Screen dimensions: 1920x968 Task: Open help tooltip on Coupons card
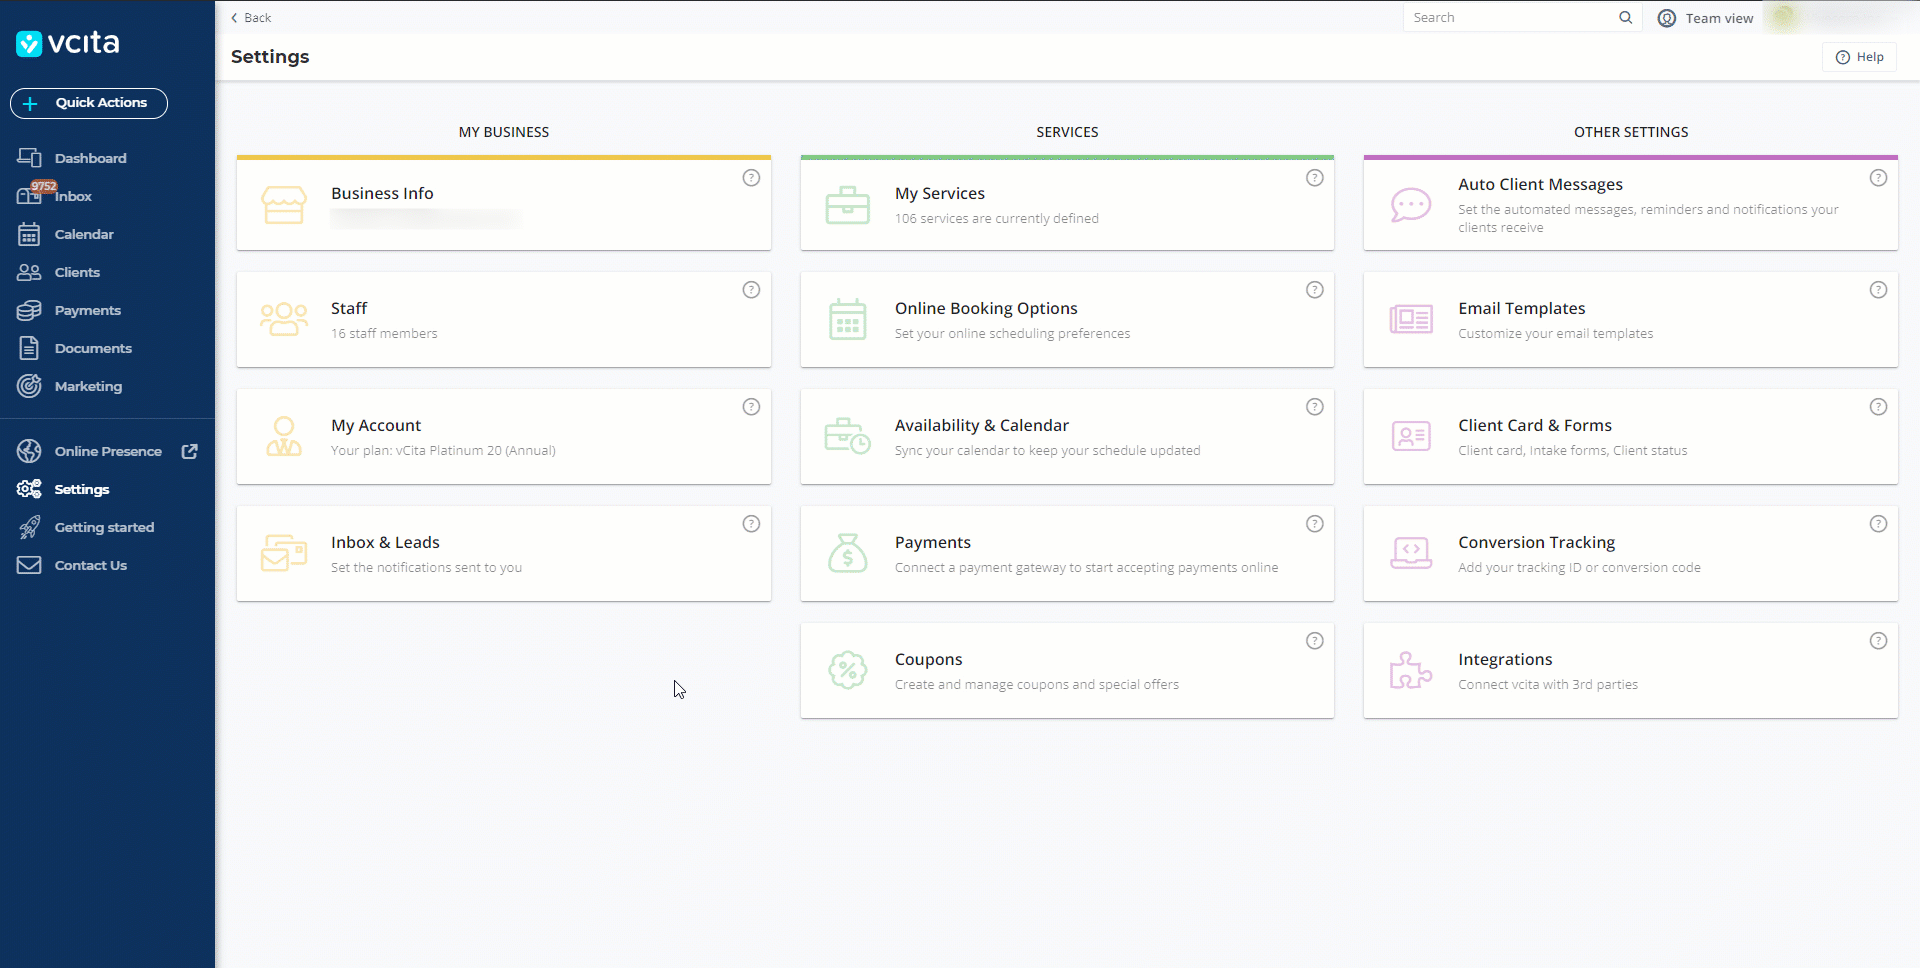coord(1315,641)
